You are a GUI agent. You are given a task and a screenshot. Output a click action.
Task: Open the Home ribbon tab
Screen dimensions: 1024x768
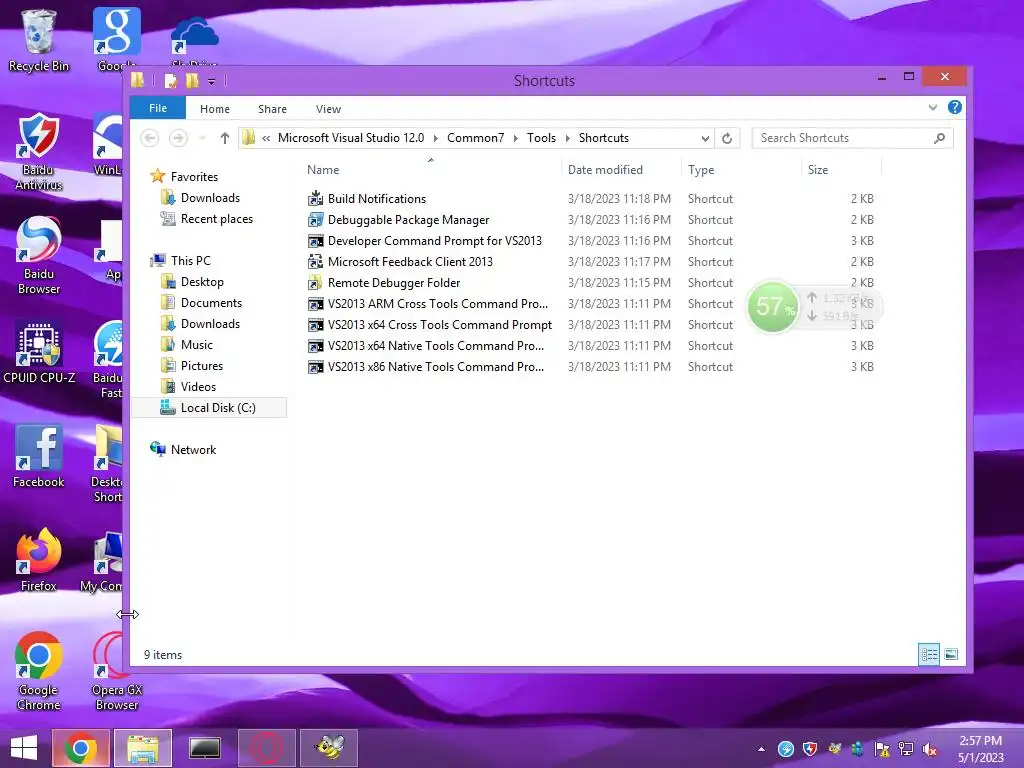[x=215, y=109]
